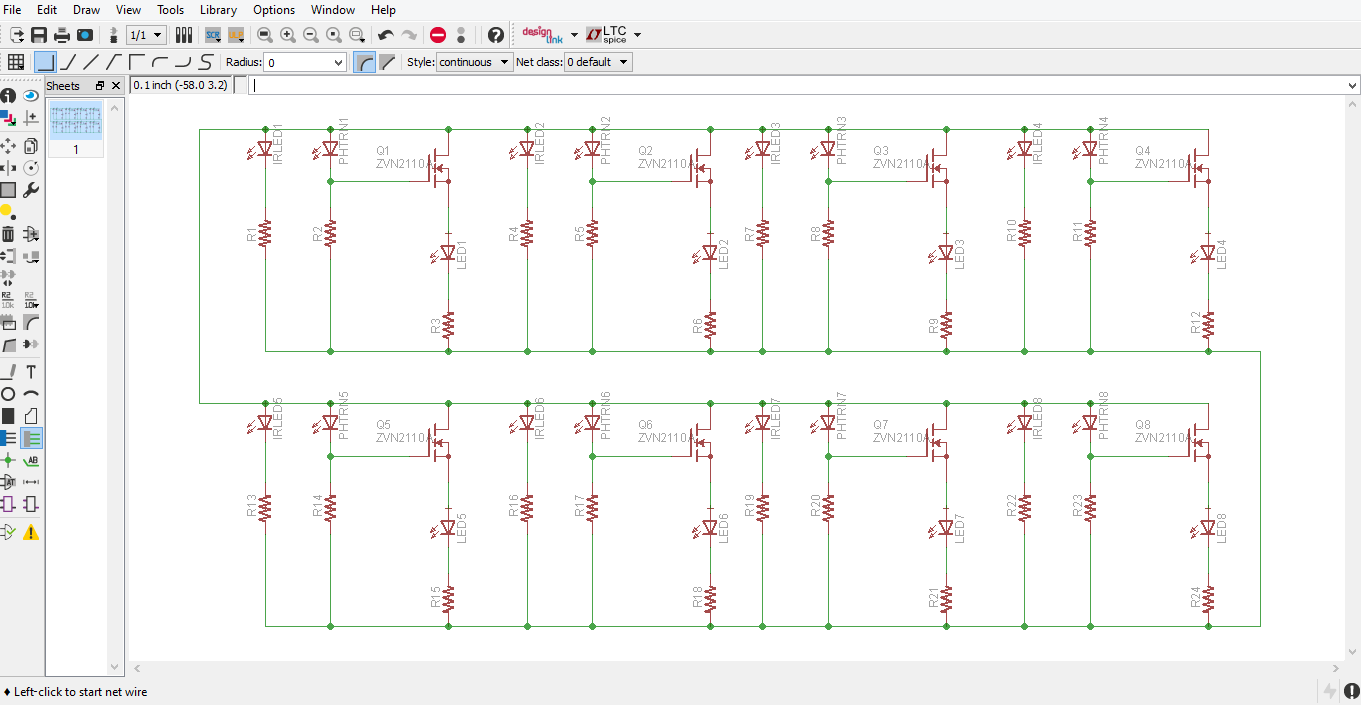The image size is (1361, 705).
Task: Select the zoom-in magnifier tool
Action: coord(288,35)
